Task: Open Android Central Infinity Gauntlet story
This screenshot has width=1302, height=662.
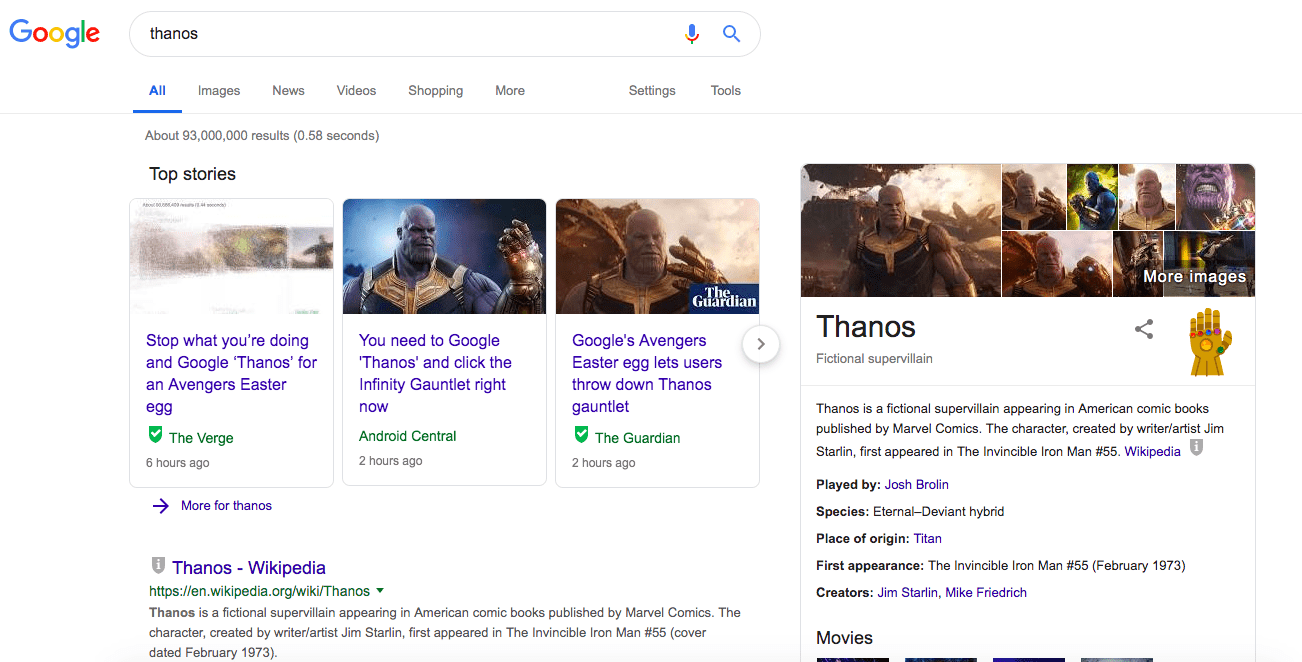Action: point(435,374)
